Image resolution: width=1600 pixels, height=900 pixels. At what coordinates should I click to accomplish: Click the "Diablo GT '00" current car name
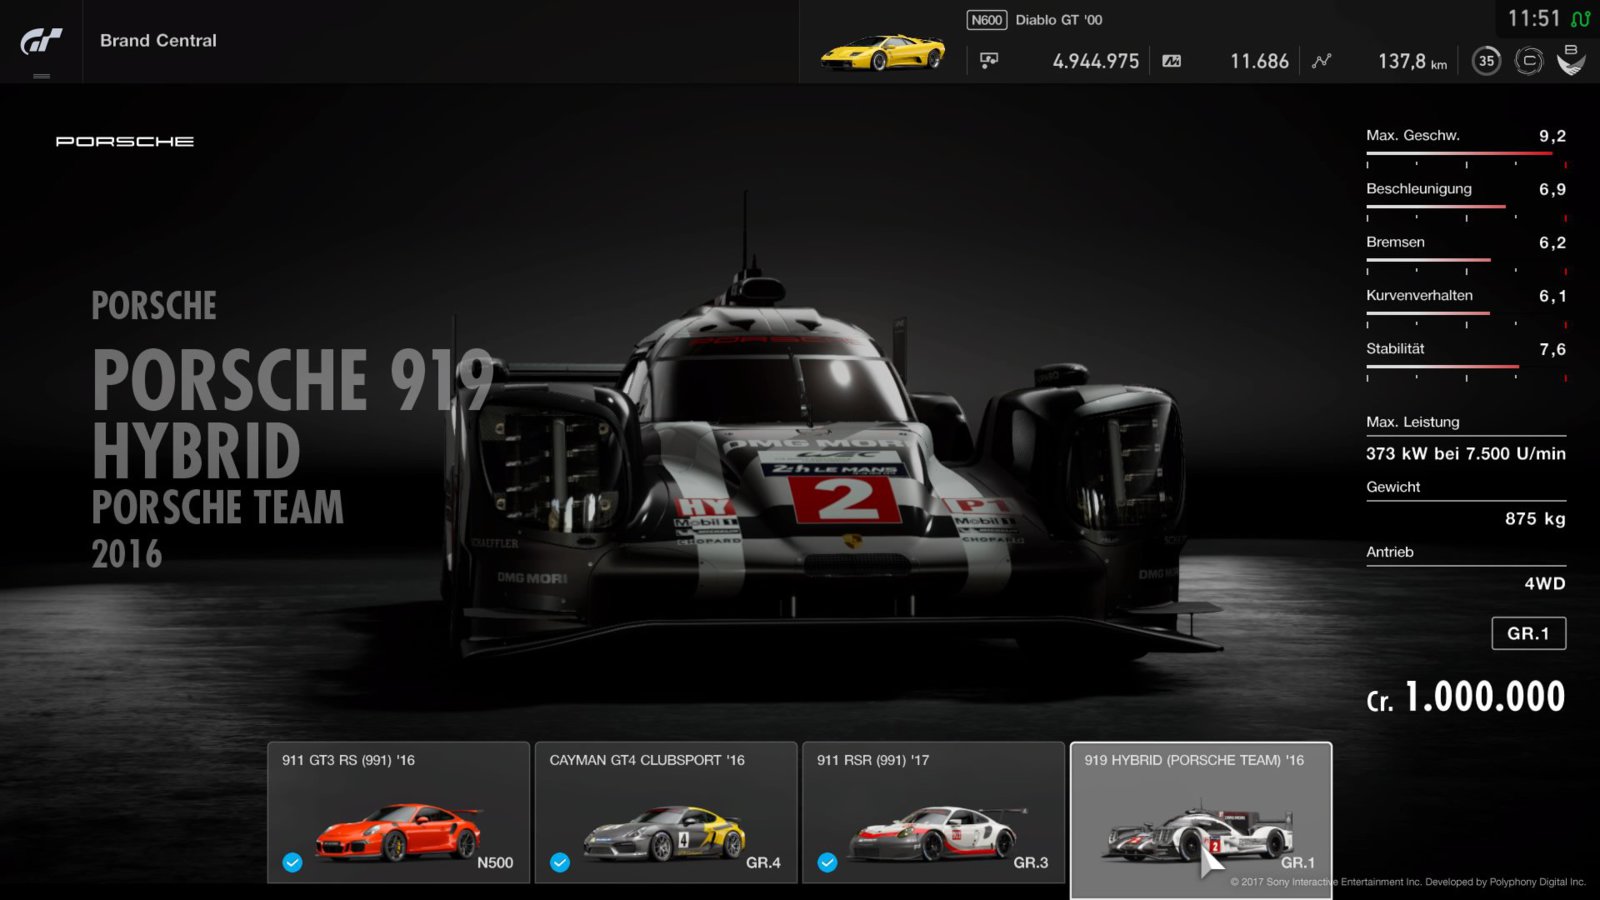tap(1059, 20)
